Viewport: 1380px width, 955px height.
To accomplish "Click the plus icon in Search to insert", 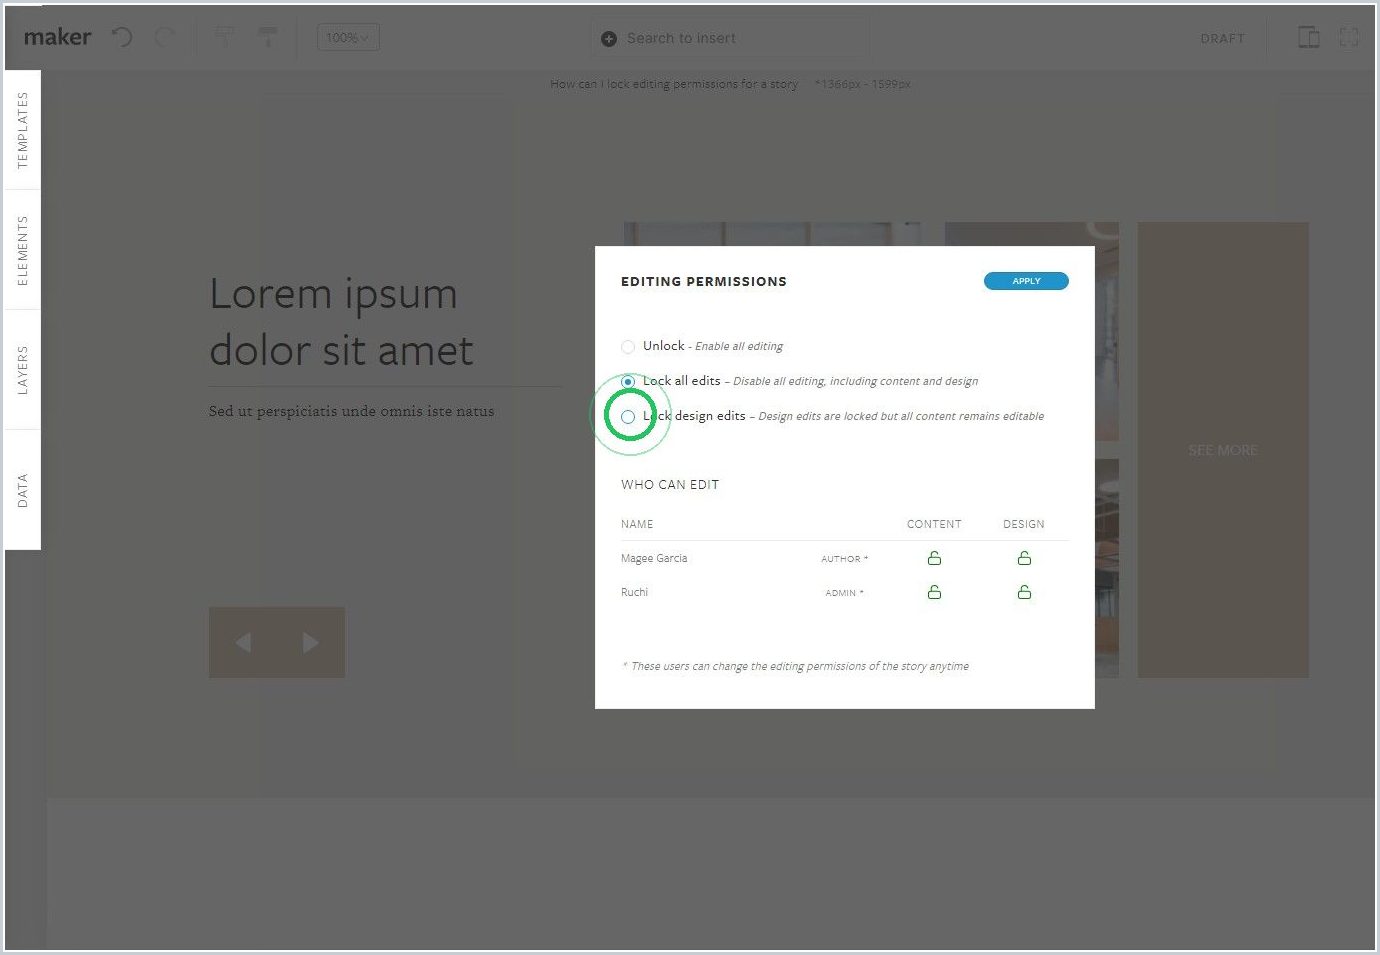I will tap(609, 39).
